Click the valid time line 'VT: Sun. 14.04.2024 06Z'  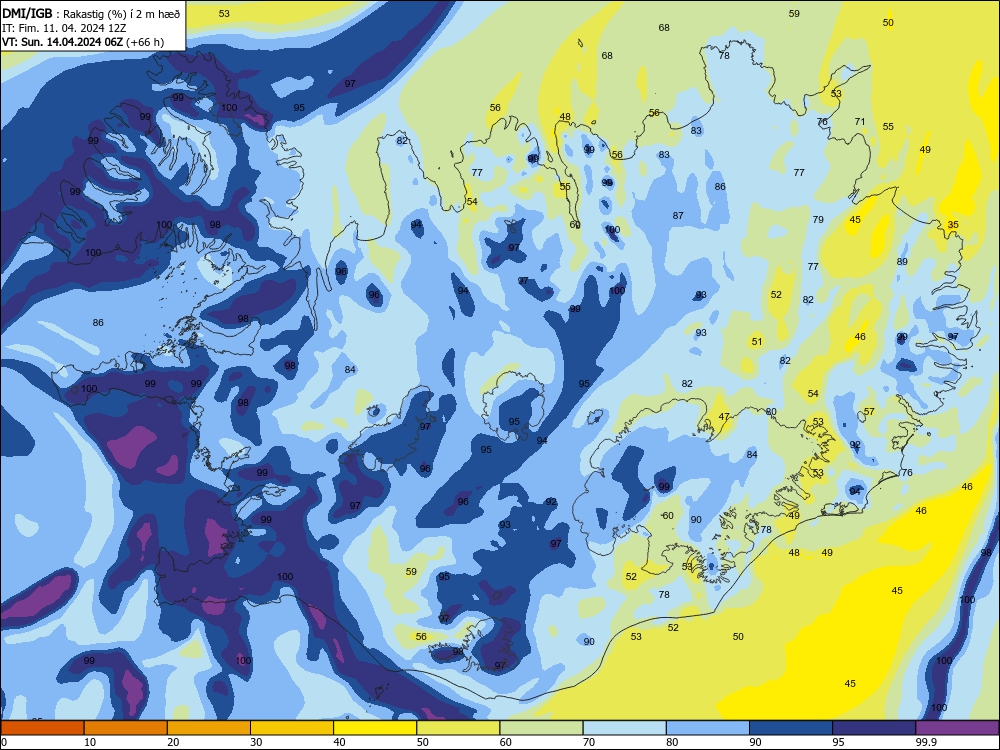tap(62, 42)
